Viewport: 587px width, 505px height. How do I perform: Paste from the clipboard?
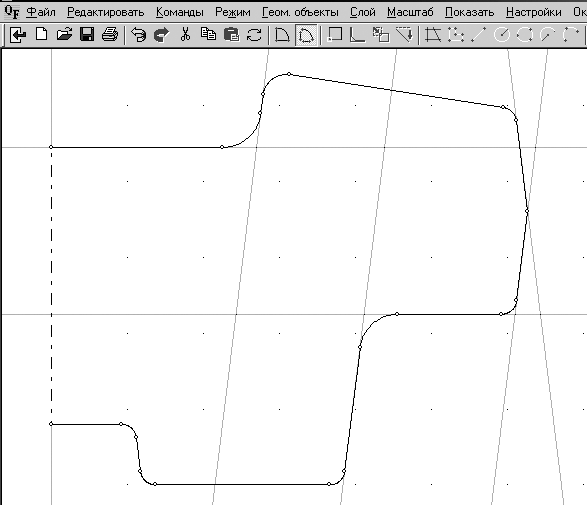point(231,35)
